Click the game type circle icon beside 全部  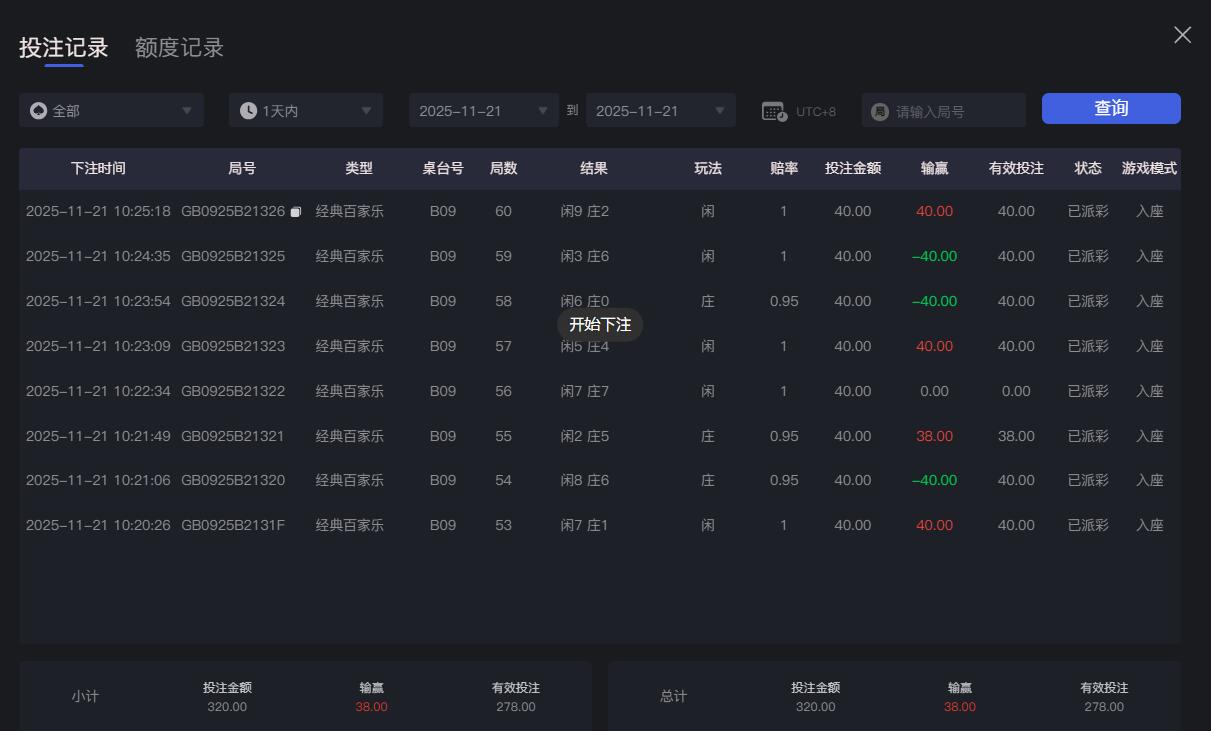tap(37, 110)
